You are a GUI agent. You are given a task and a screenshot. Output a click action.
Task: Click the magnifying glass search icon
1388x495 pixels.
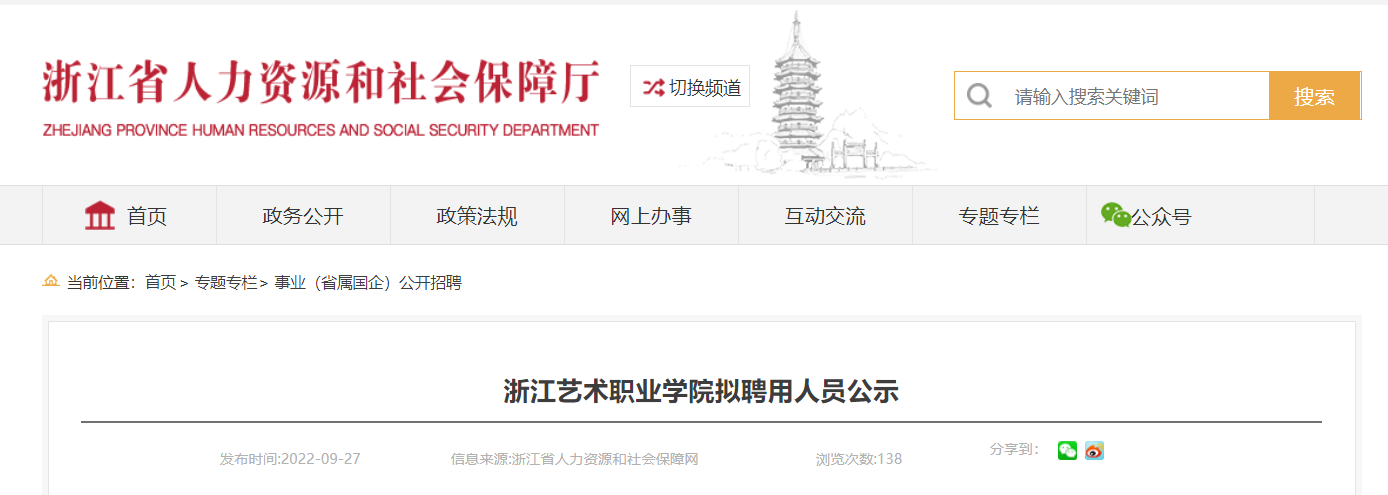click(x=980, y=96)
